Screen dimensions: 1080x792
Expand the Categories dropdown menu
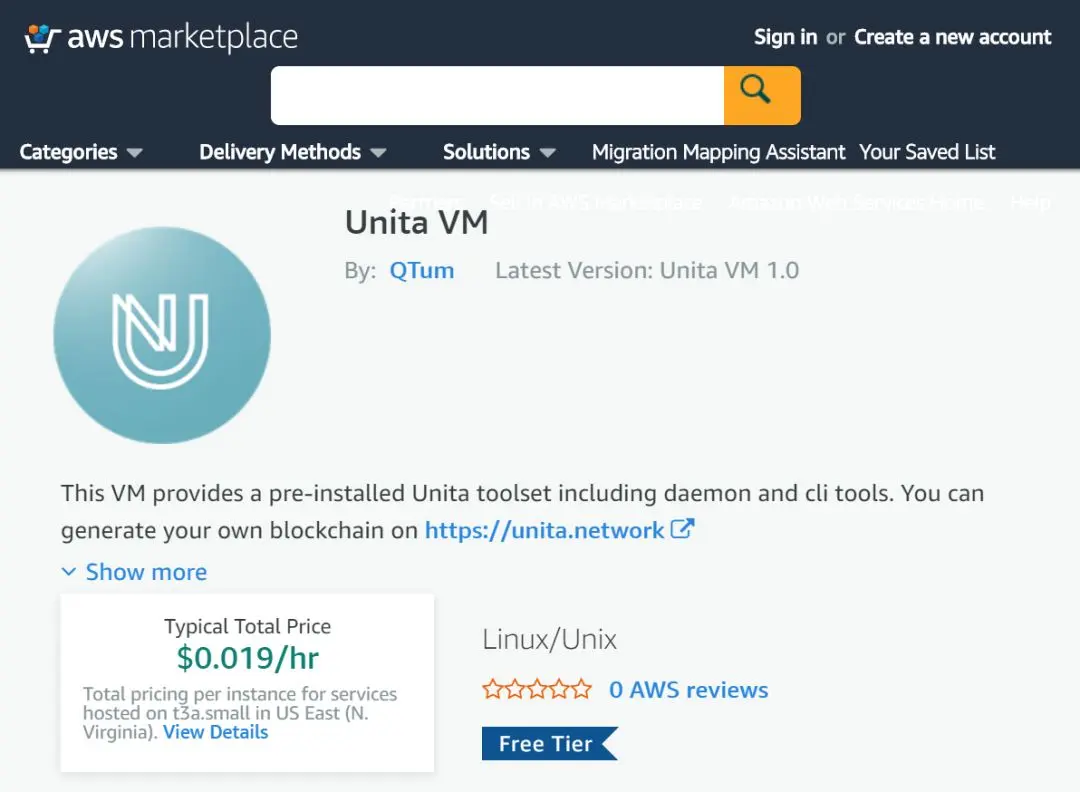tap(80, 152)
